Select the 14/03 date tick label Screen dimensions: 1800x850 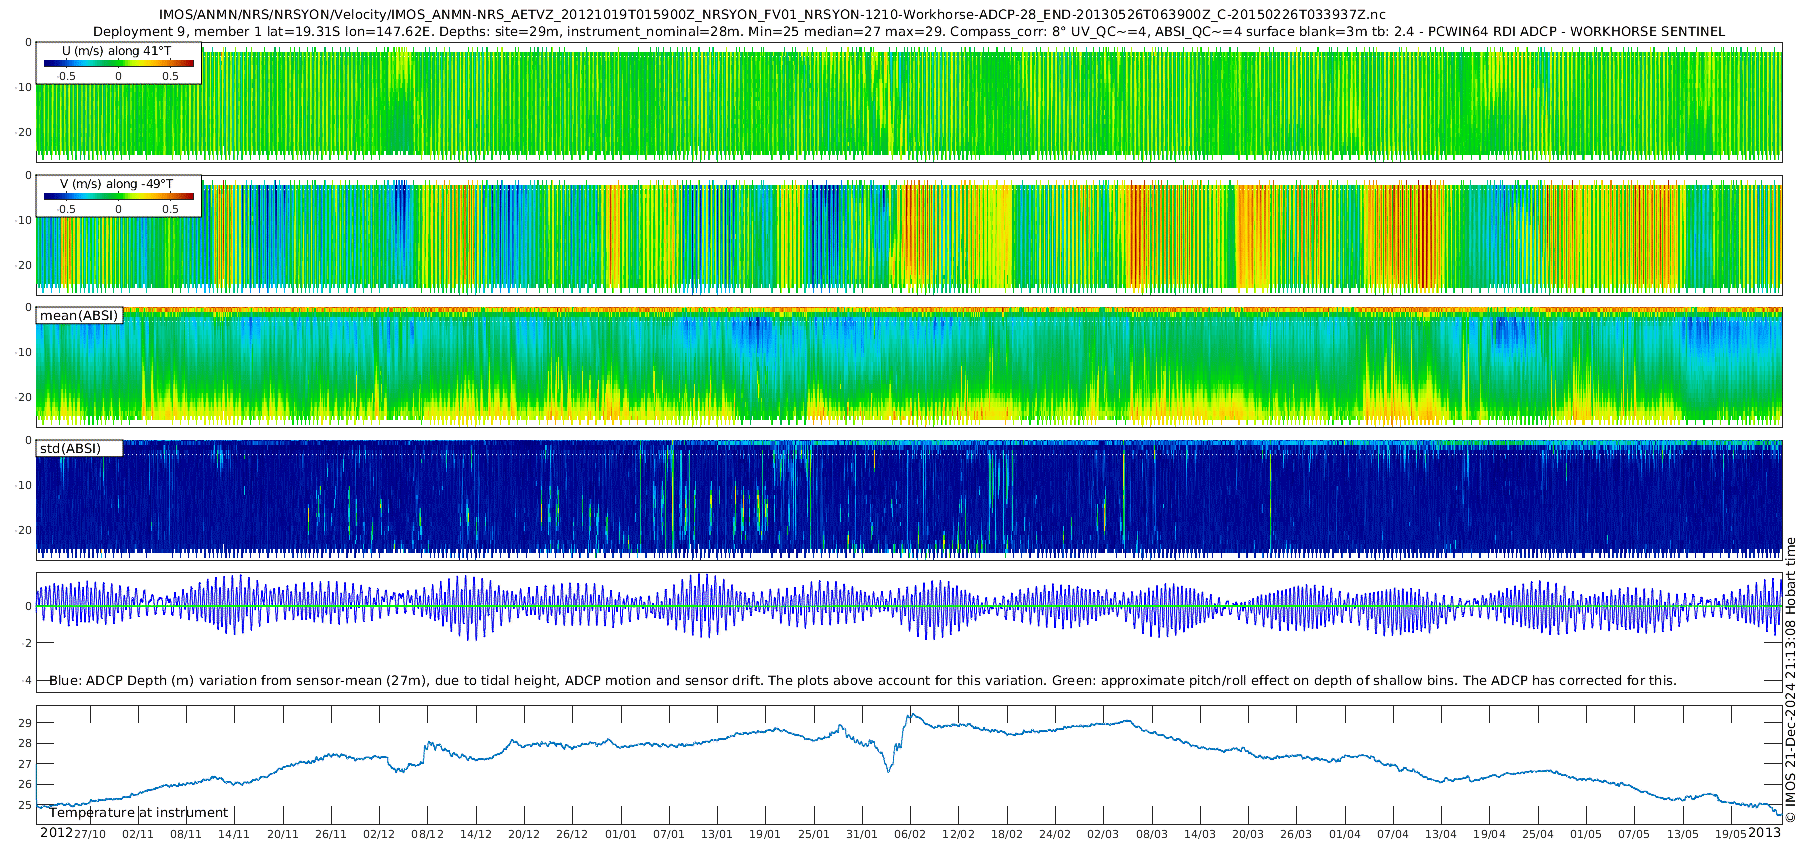click(1199, 835)
